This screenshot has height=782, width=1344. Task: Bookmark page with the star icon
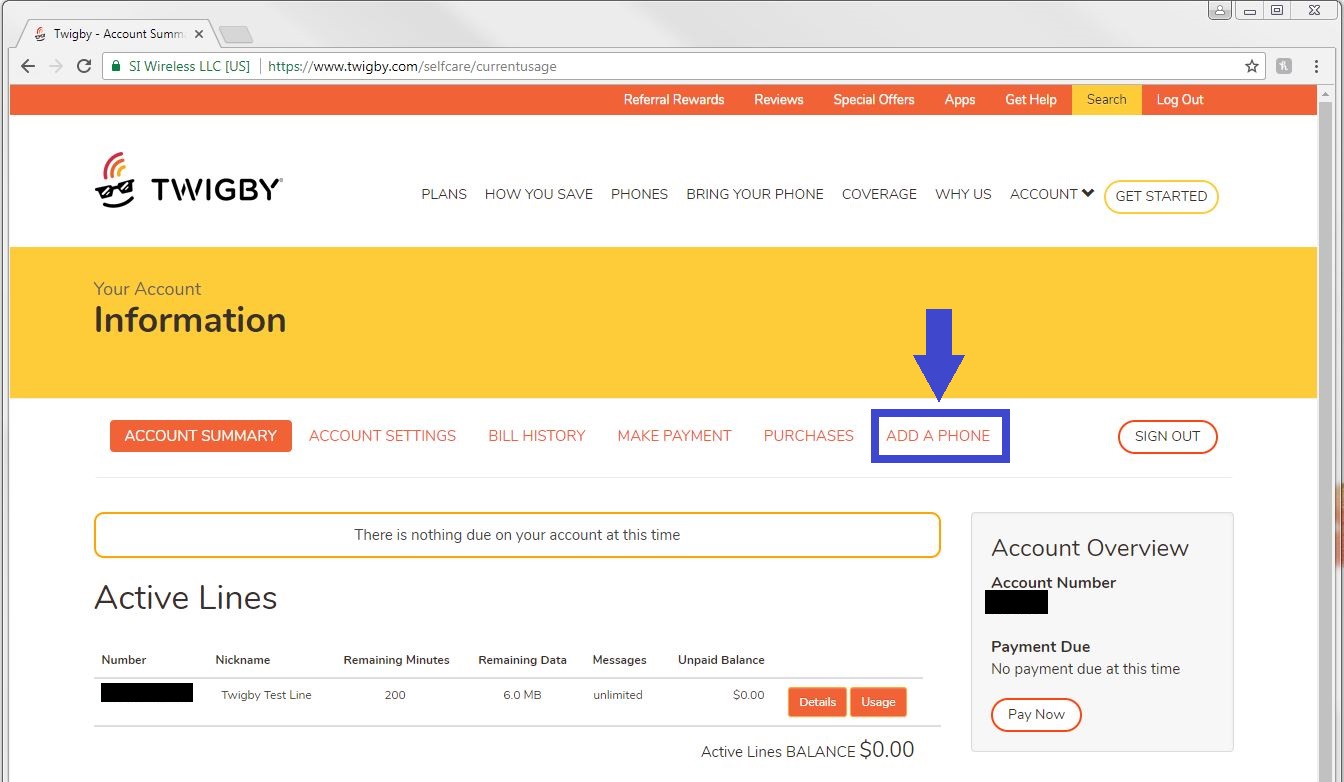[x=1251, y=66]
